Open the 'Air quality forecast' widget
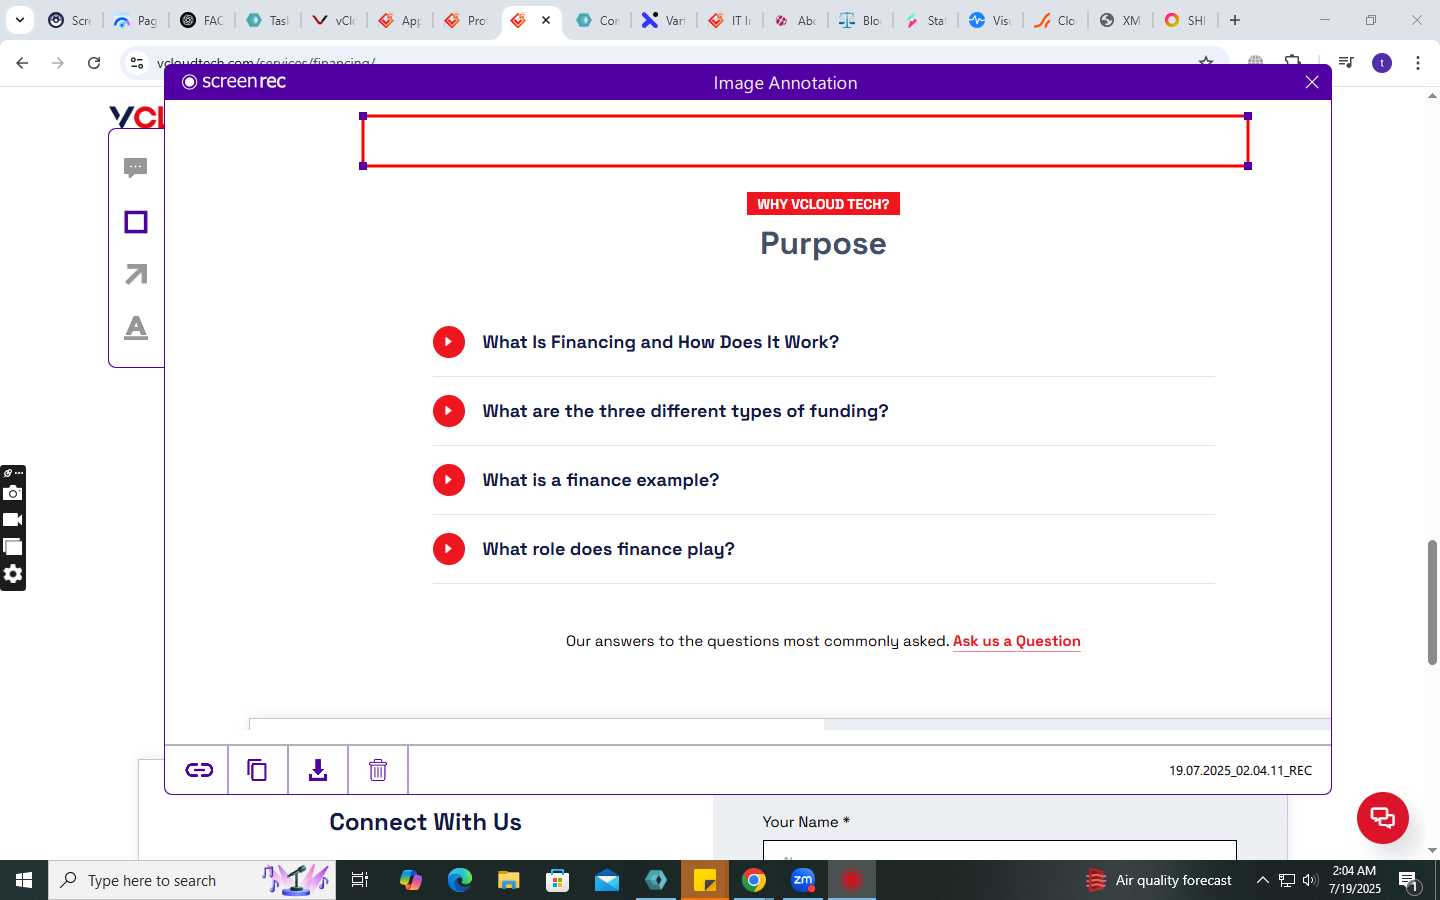Screen dimensions: 1440x900 (x=1159, y=880)
